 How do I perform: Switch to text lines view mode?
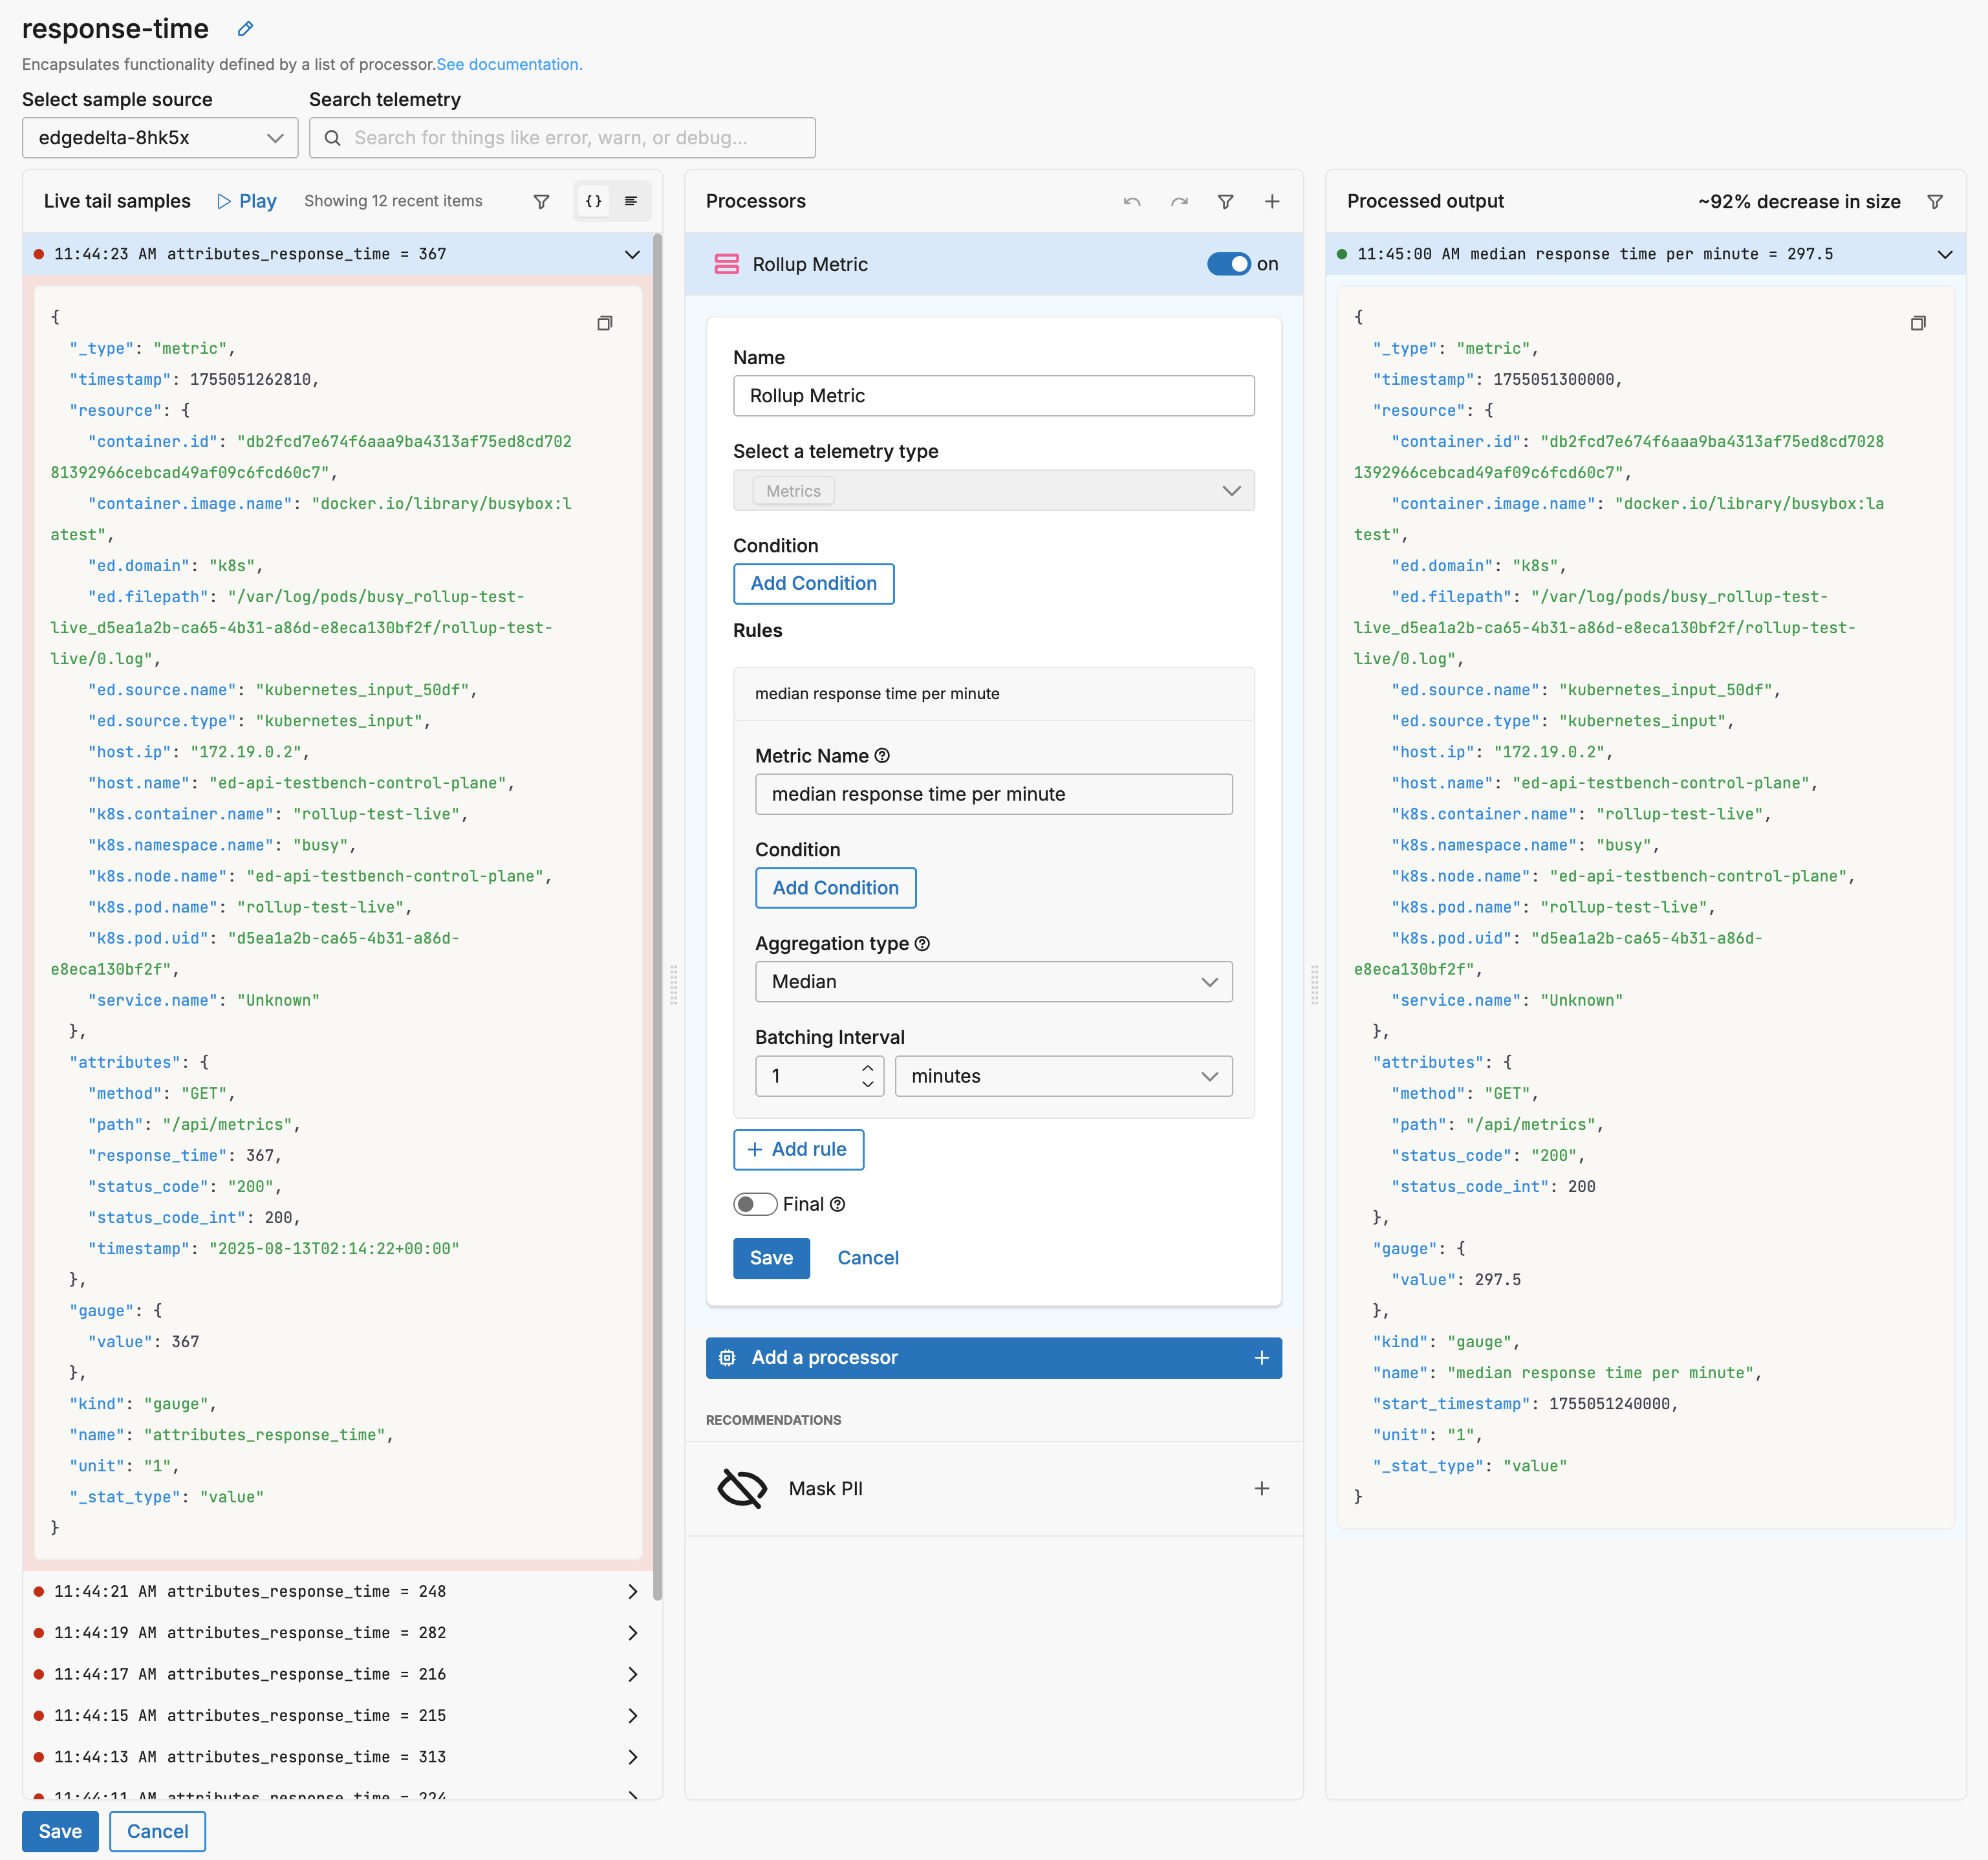coord(631,201)
